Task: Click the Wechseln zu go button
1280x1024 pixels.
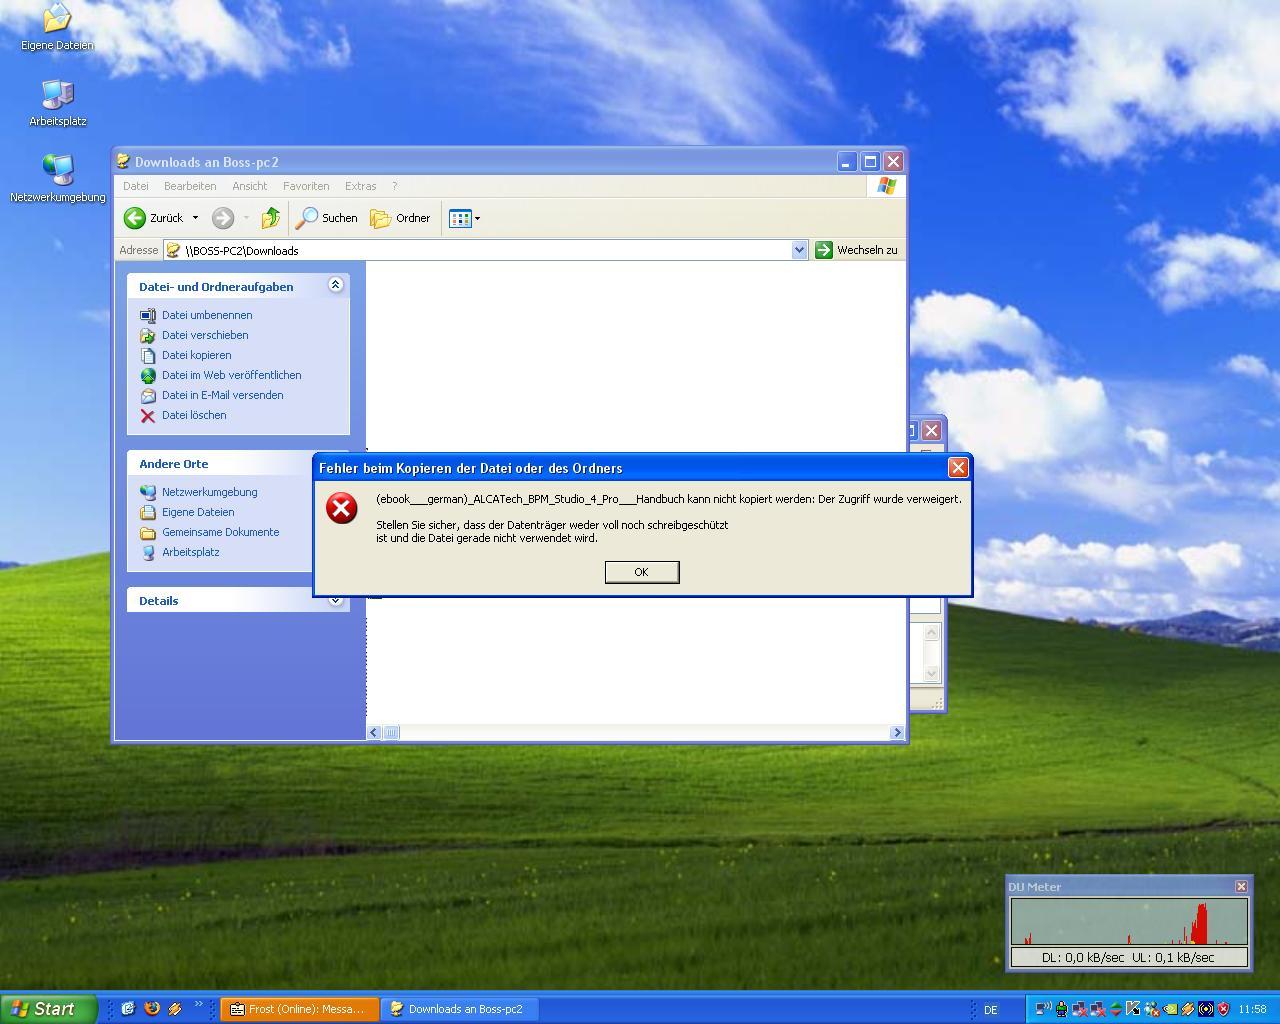Action: coord(856,250)
